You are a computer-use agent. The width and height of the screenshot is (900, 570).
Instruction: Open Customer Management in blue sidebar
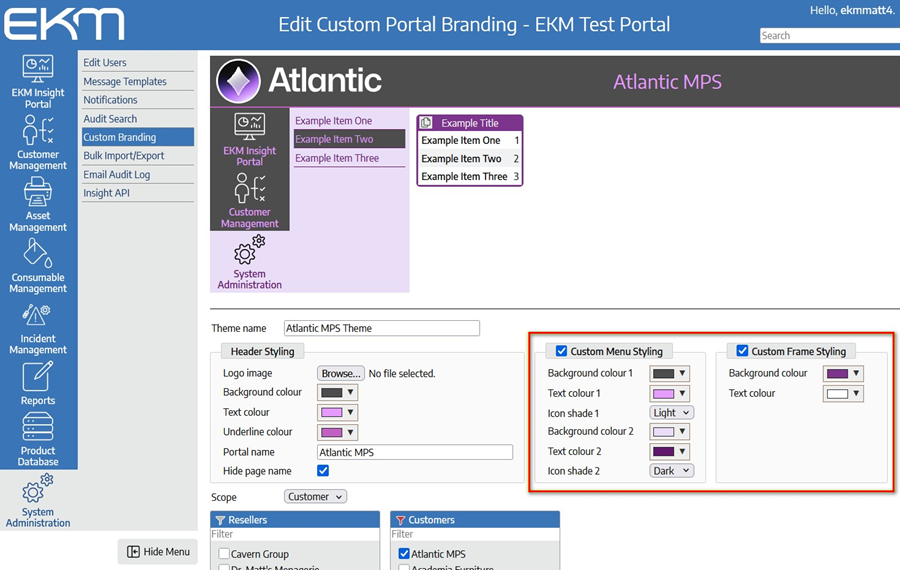(x=38, y=142)
